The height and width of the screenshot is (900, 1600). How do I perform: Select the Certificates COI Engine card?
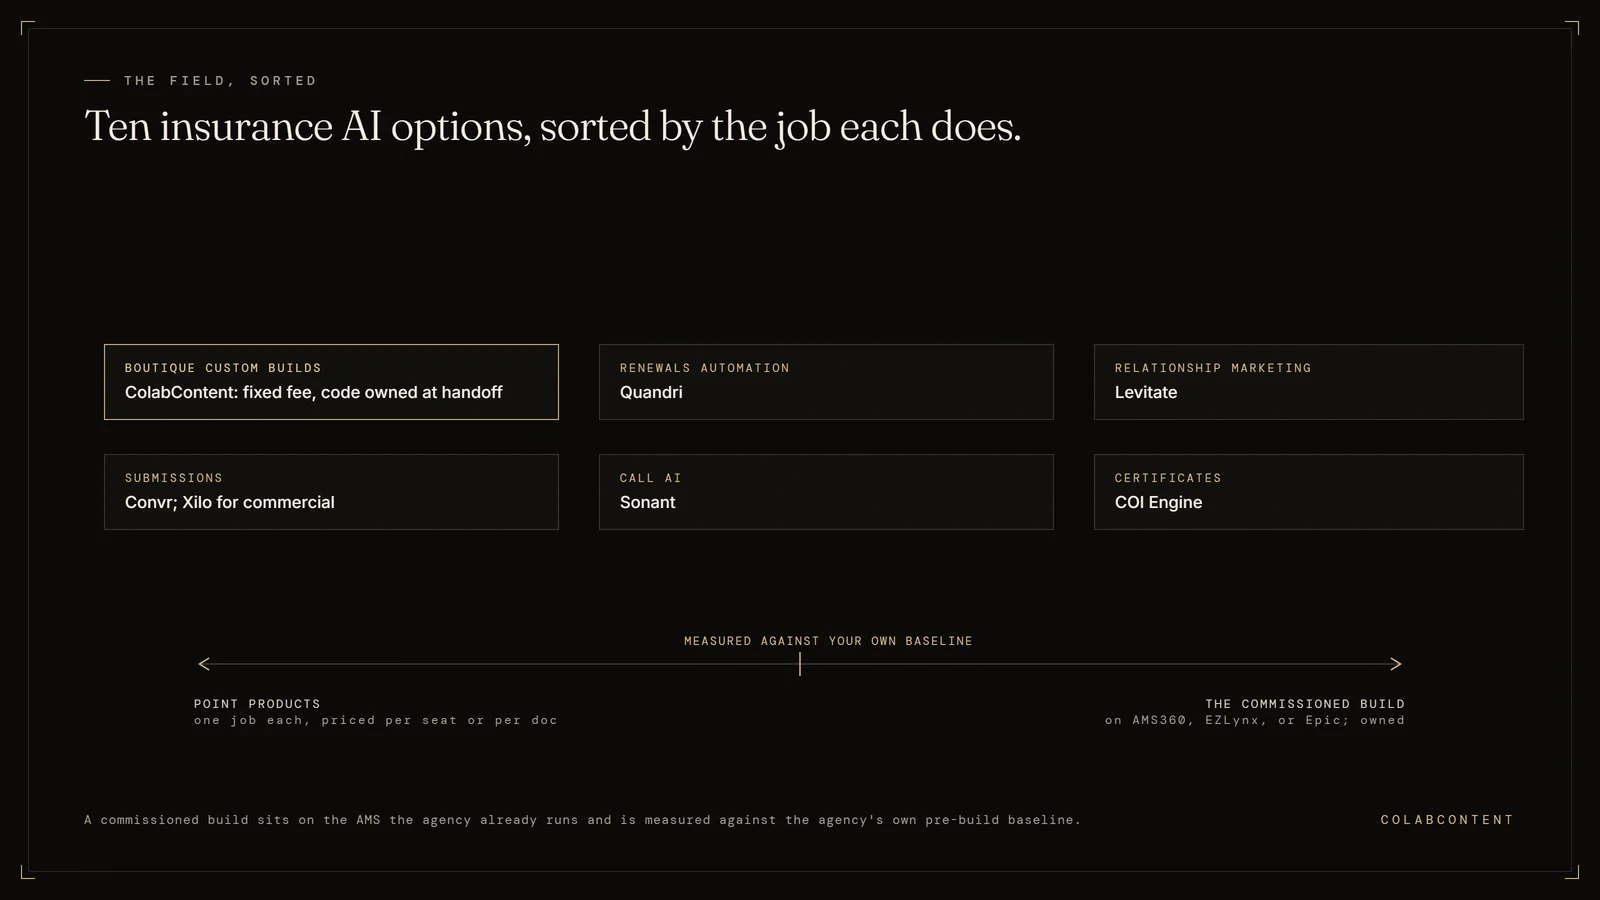click(1309, 492)
